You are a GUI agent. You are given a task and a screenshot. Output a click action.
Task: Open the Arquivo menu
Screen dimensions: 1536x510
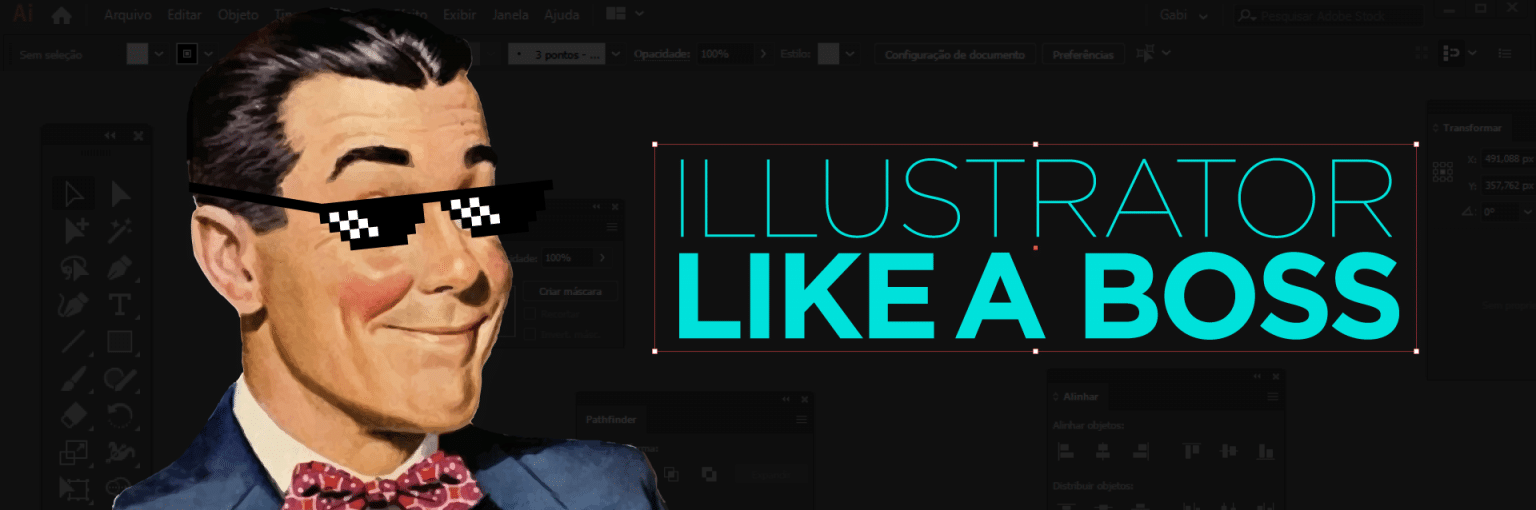tap(127, 15)
